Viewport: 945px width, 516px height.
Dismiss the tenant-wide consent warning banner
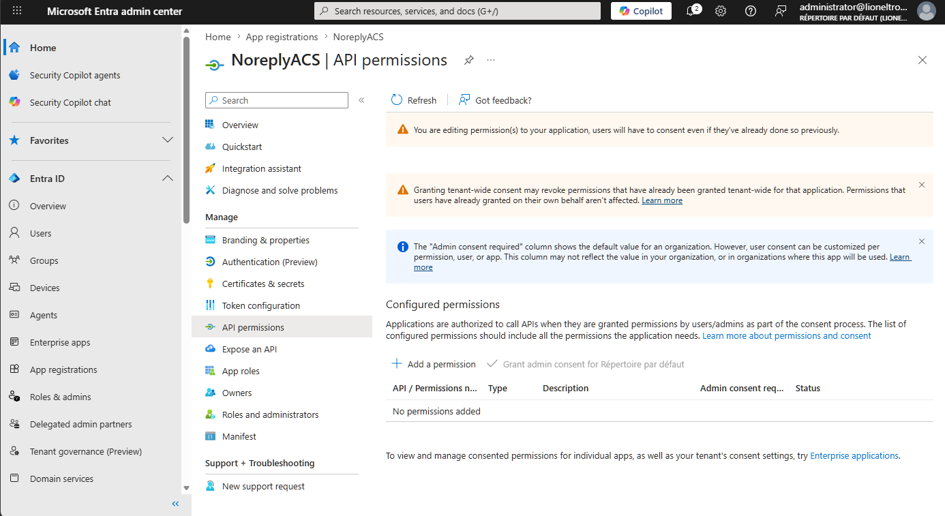(x=921, y=185)
